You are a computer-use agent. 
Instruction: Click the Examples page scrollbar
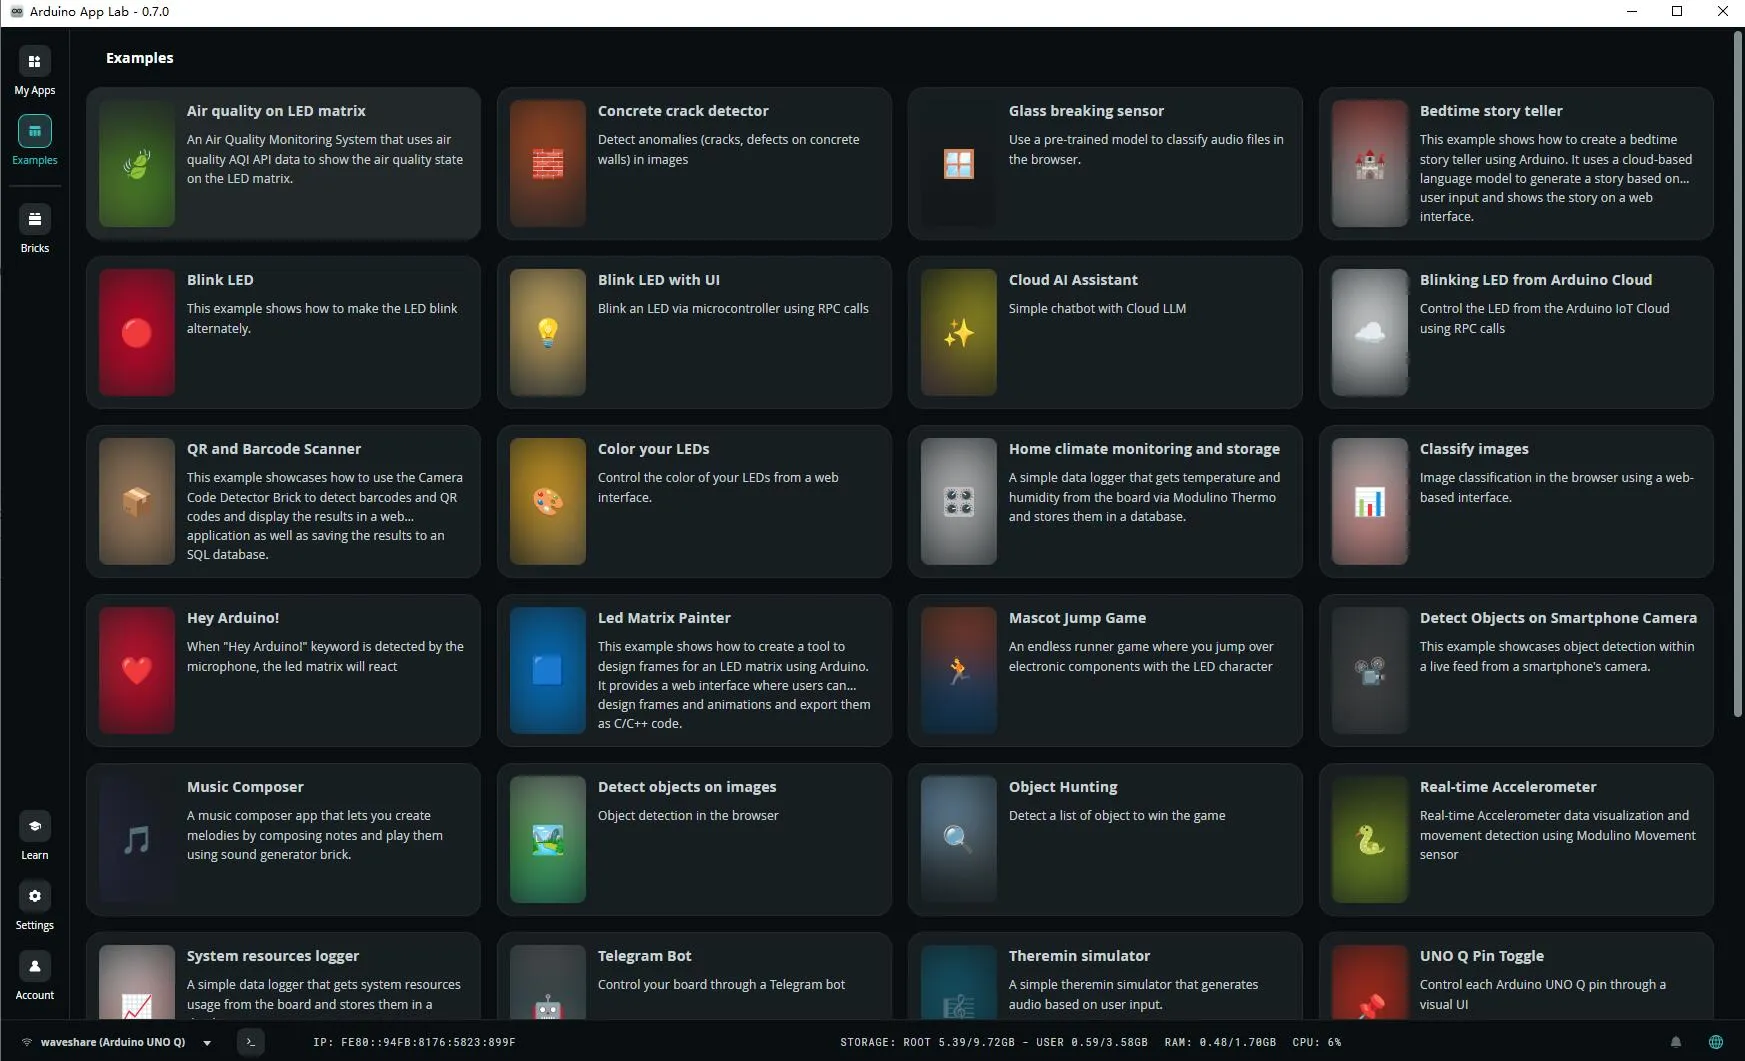(x=1738, y=373)
